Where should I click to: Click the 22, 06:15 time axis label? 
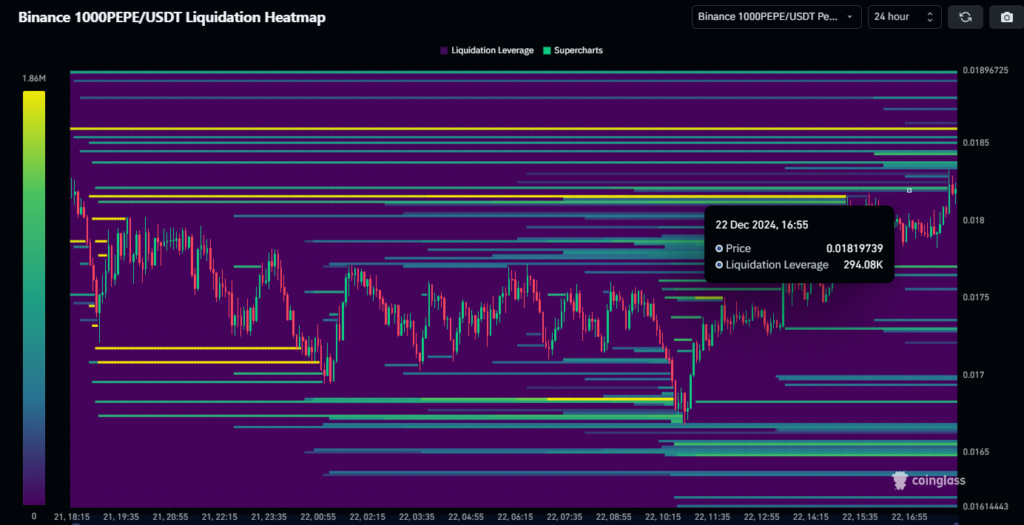(515, 517)
